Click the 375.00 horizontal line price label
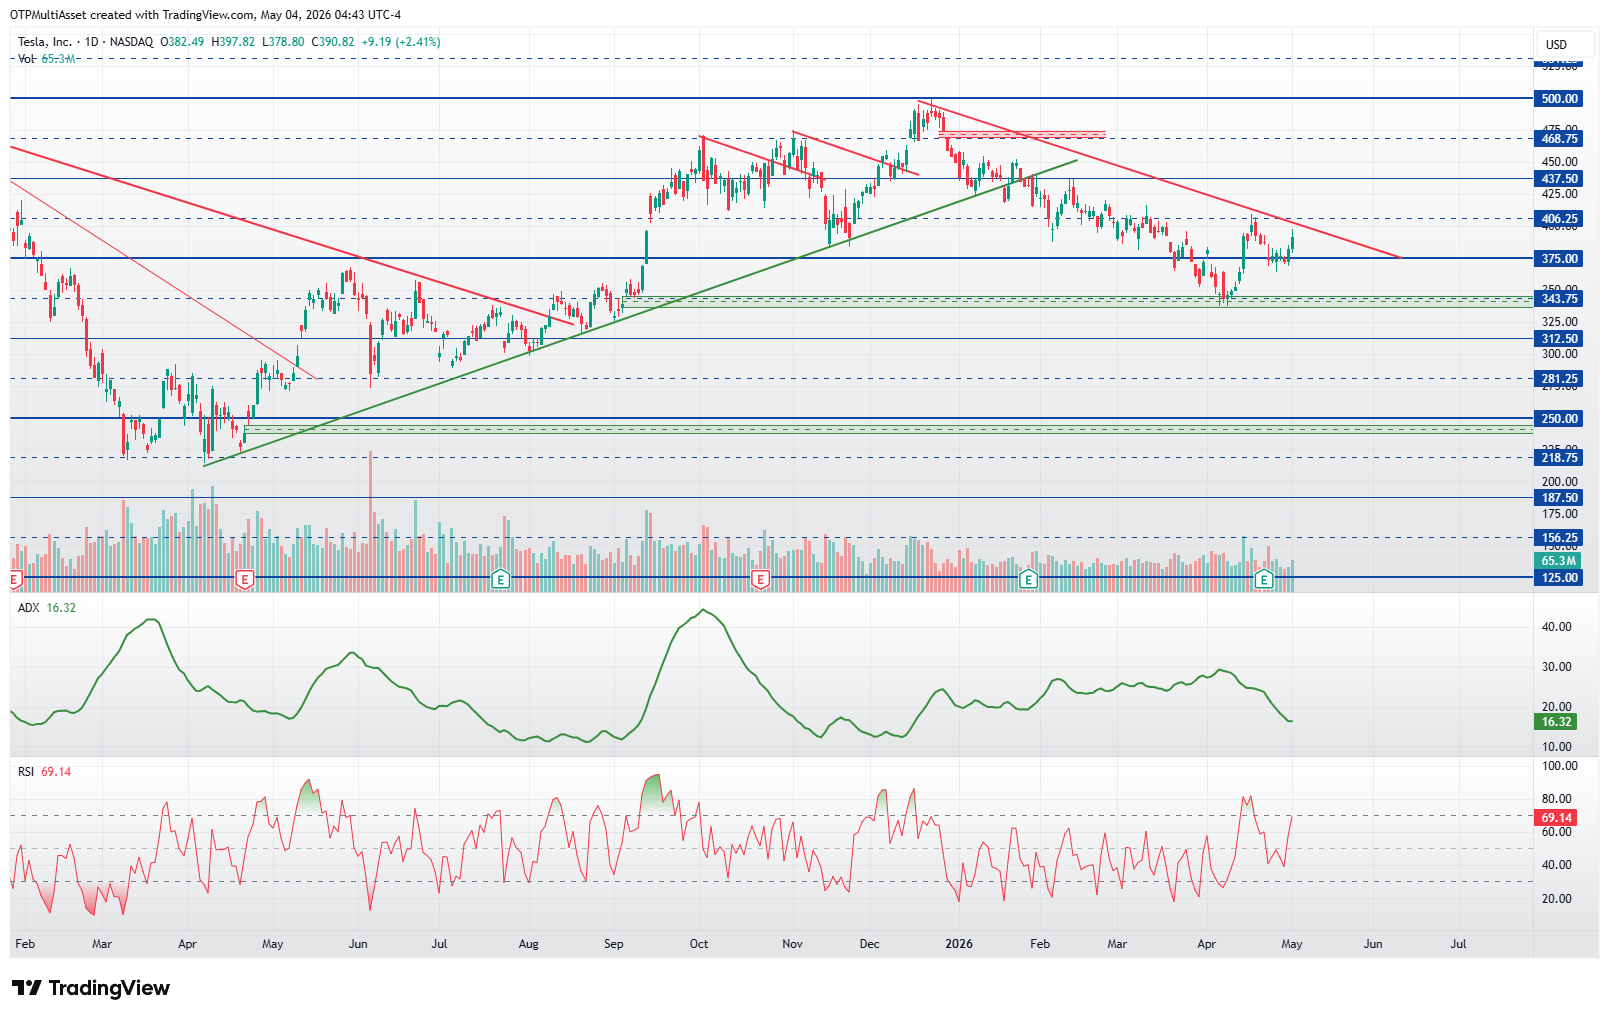Image resolution: width=1609 pixels, height=1018 pixels. tap(1559, 259)
